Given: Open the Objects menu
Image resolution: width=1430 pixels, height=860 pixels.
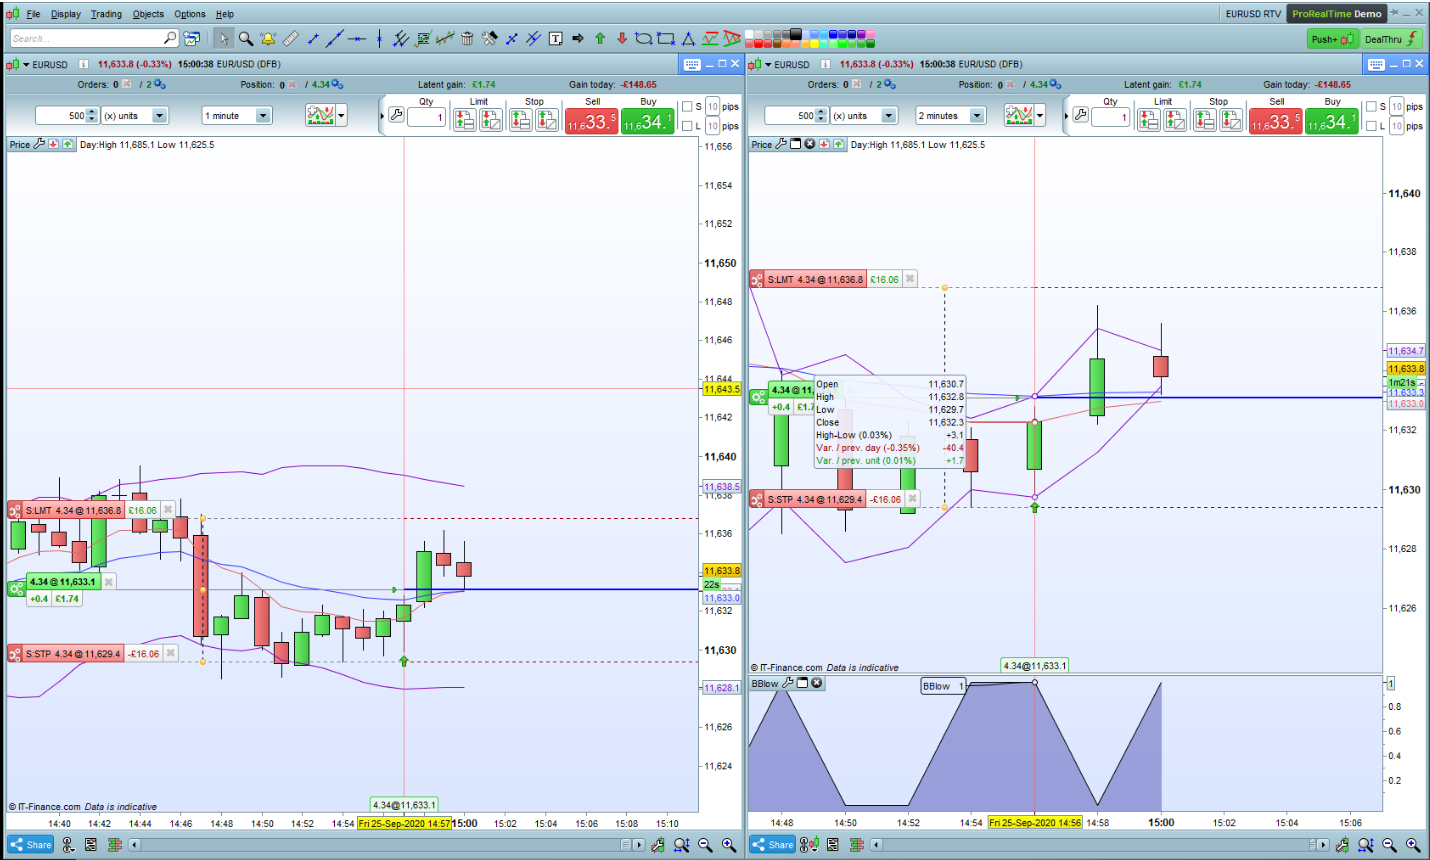Looking at the screenshot, I should [148, 14].
